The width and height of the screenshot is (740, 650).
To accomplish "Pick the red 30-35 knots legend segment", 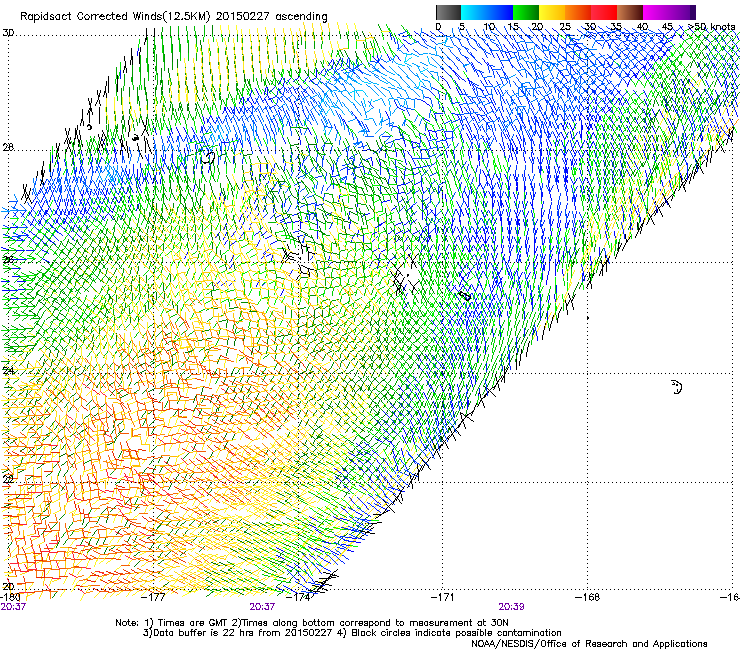I will (604, 12).
